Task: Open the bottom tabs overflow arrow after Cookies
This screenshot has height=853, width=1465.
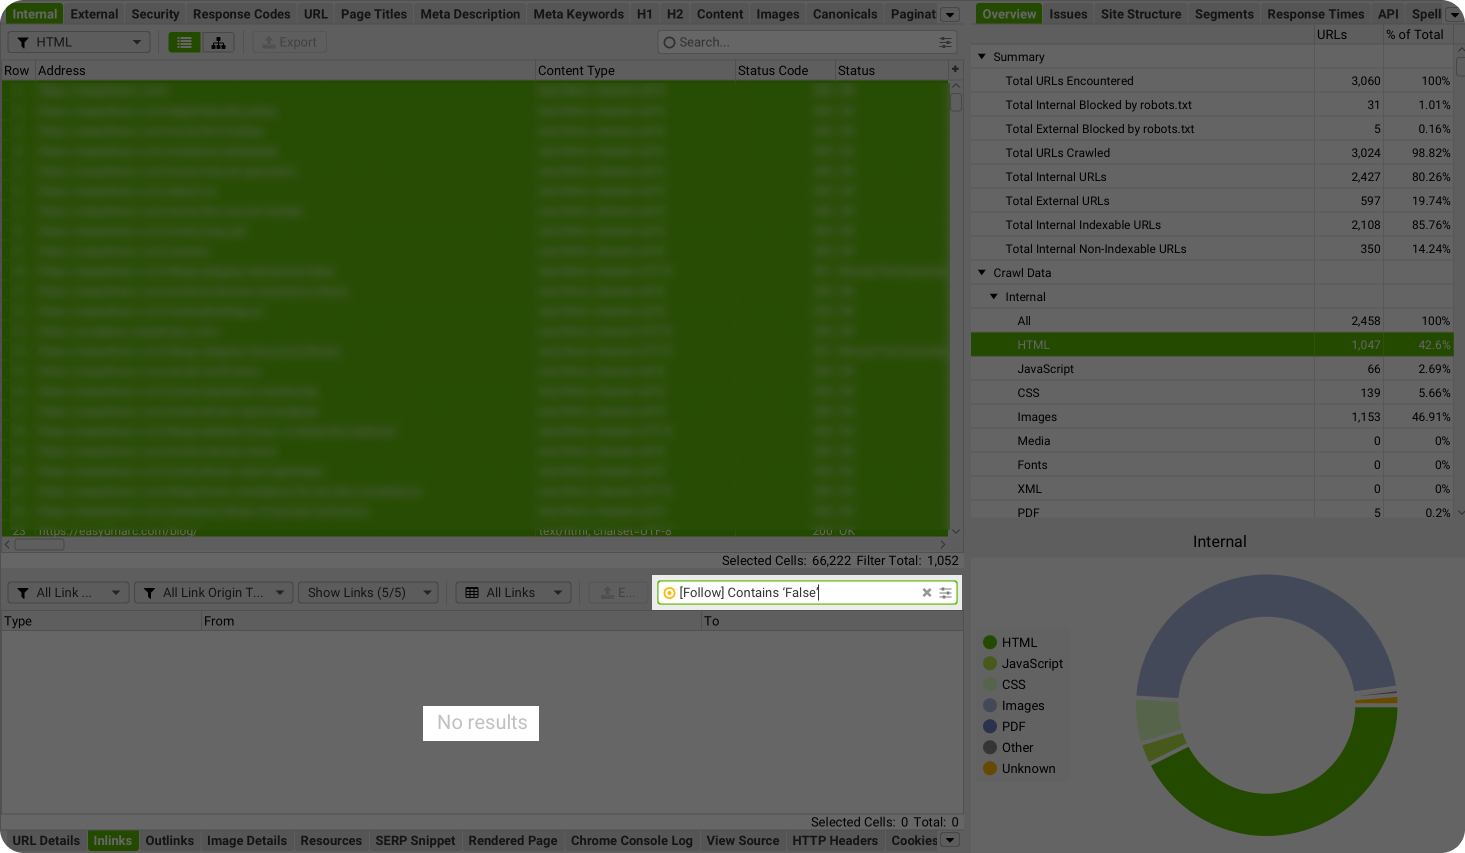Action: point(950,840)
